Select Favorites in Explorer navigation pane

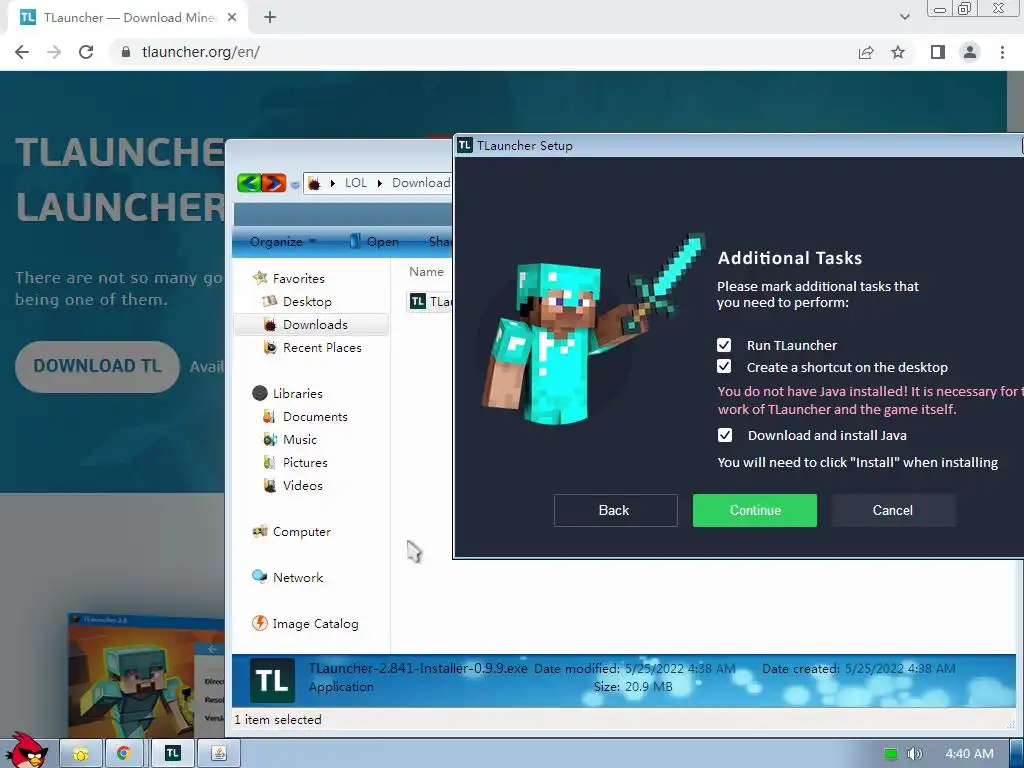[298, 278]
